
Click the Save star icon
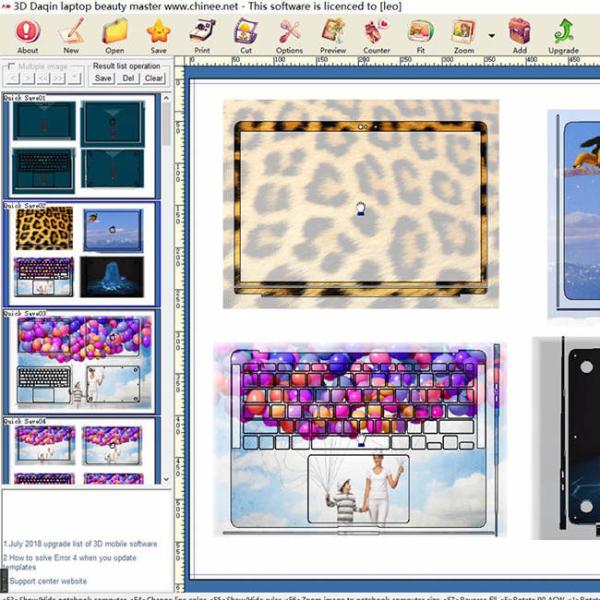(x=158, y=35)
